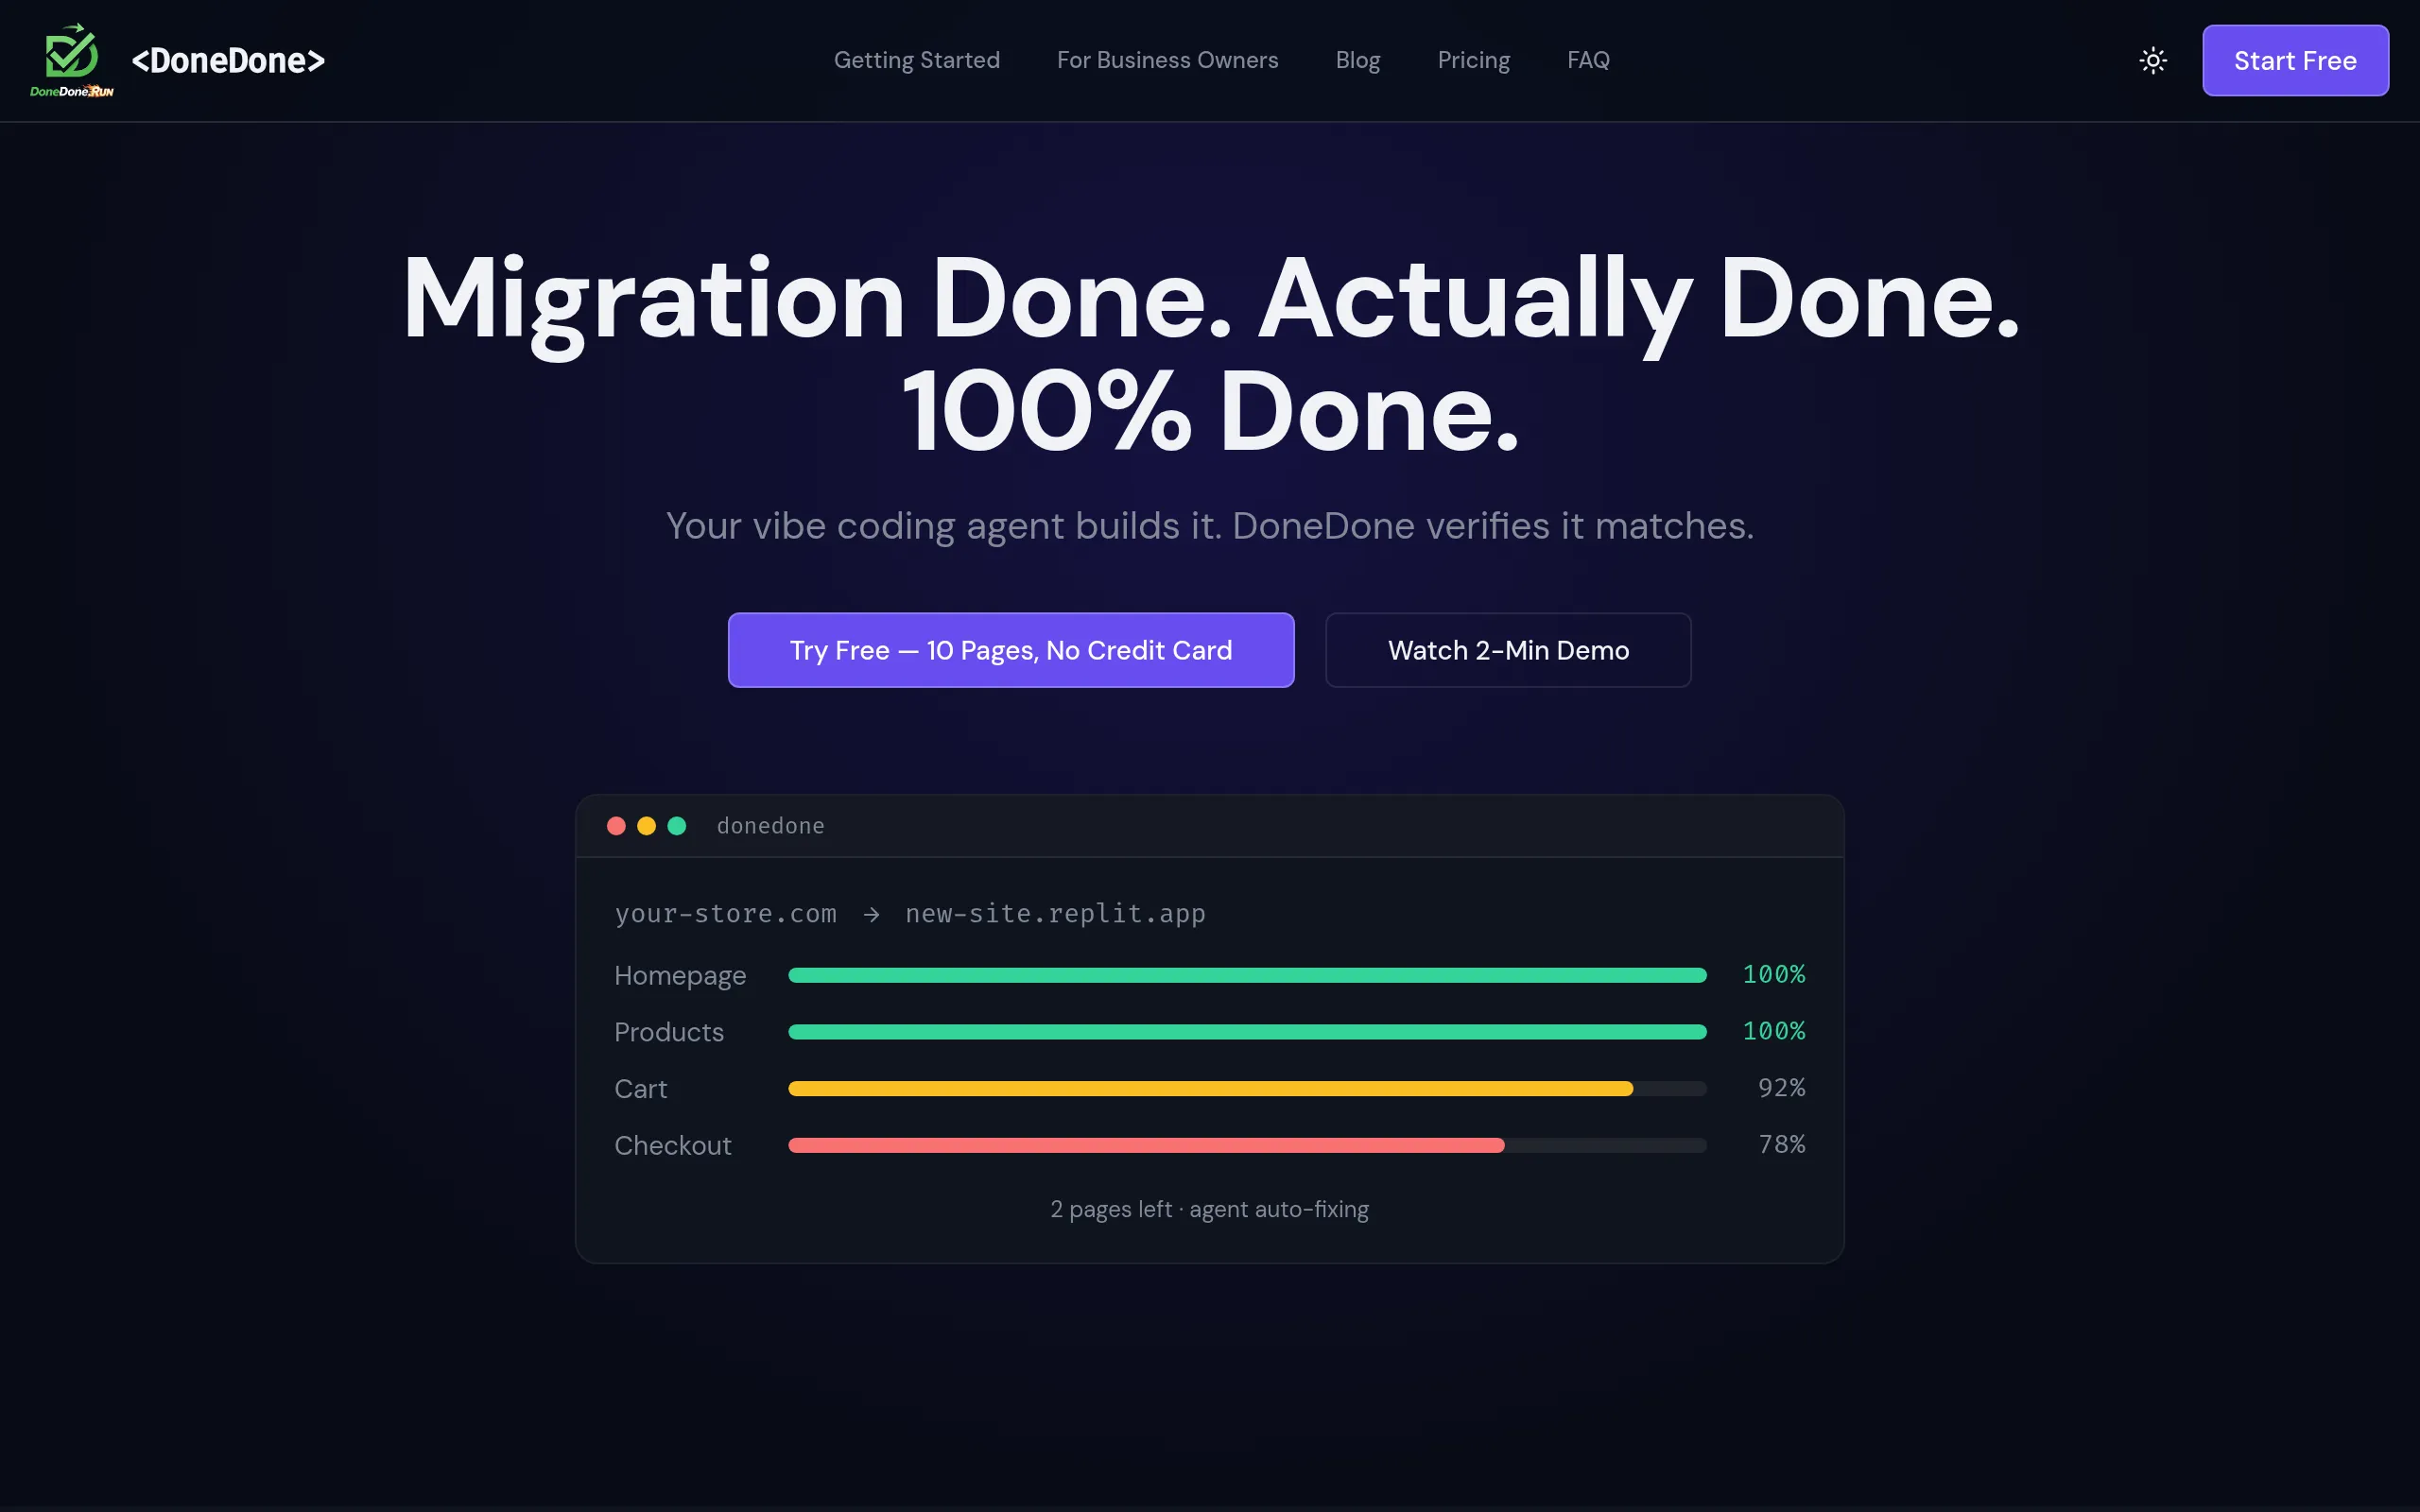
Task: Open the Getting Started nav item
Action: pyautogui.click(x=917, y=60)
